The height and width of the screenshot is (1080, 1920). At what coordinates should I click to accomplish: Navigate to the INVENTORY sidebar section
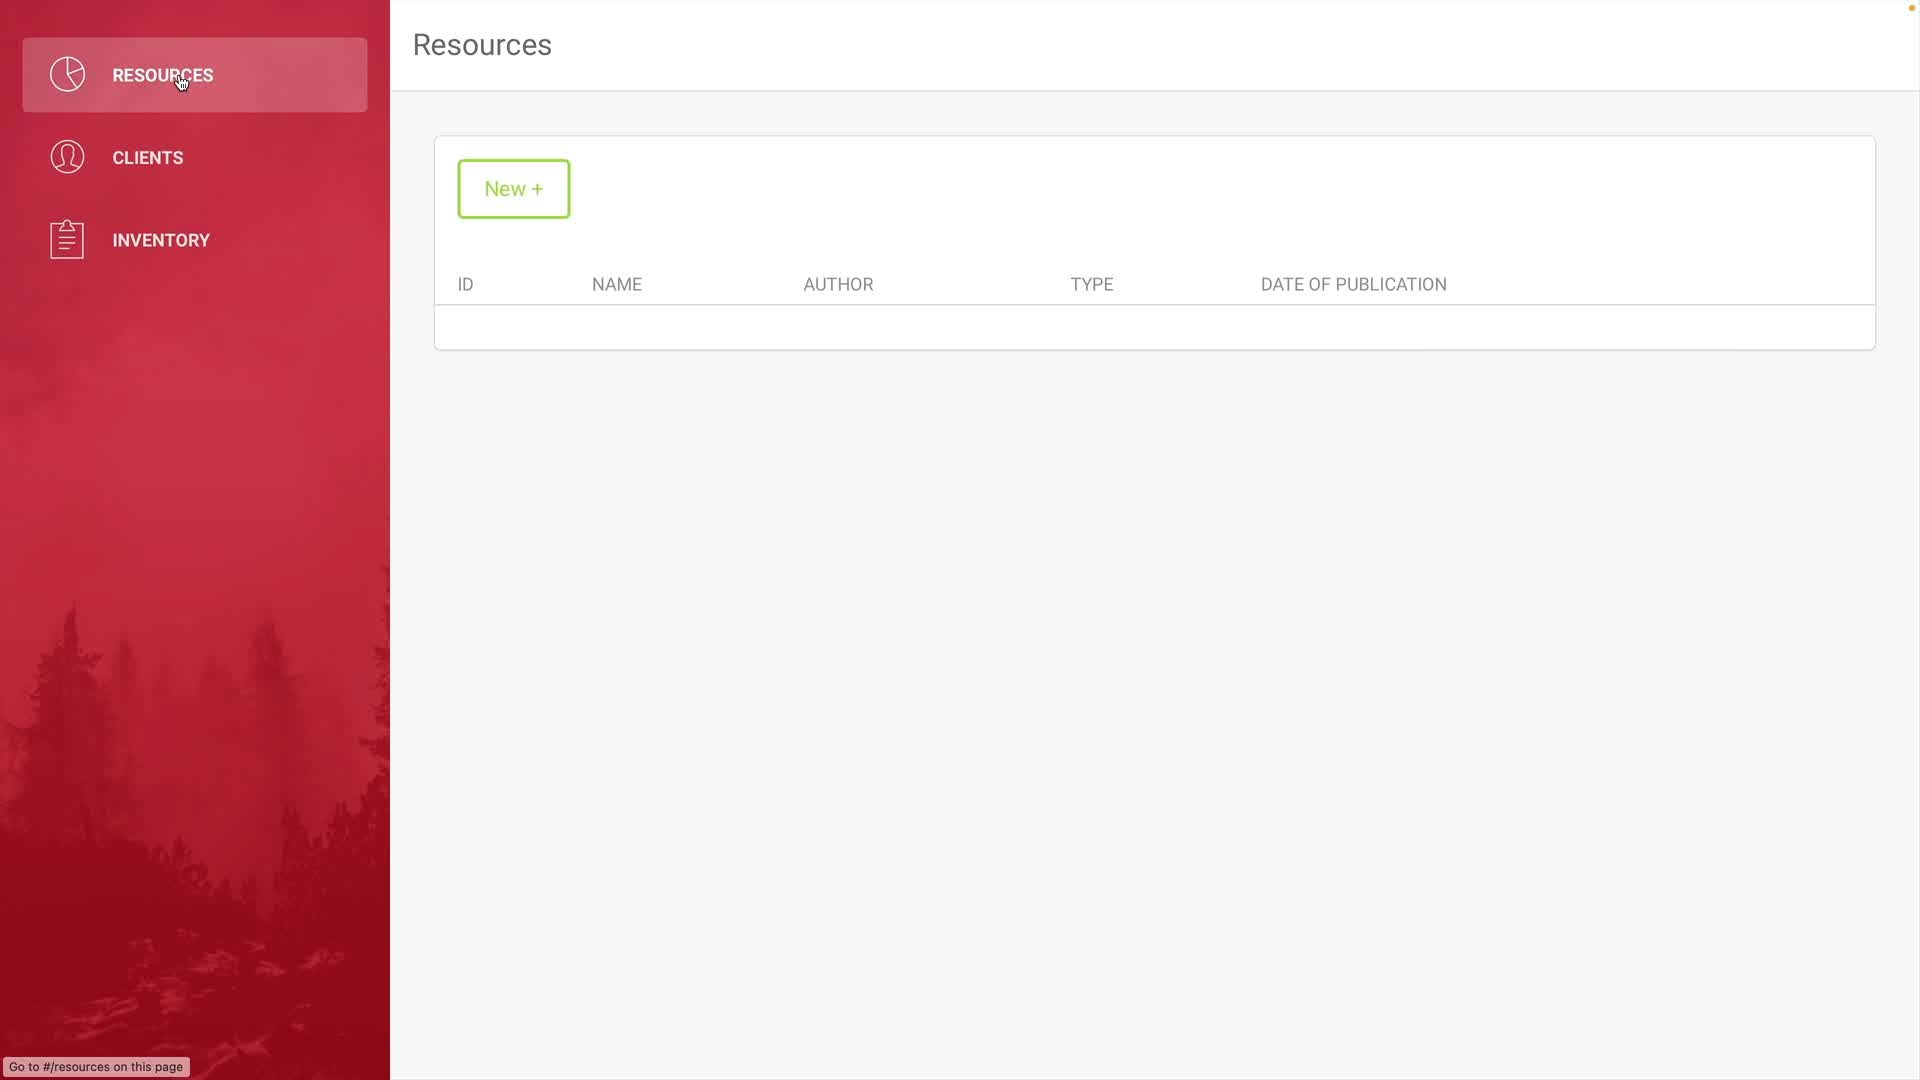point(160,240)
